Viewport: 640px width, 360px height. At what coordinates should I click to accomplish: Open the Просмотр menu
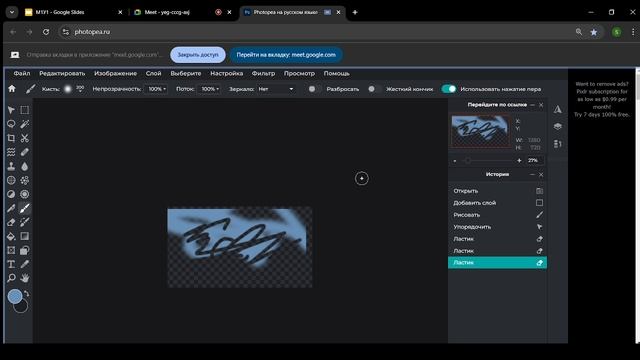[x=299, y=73]
